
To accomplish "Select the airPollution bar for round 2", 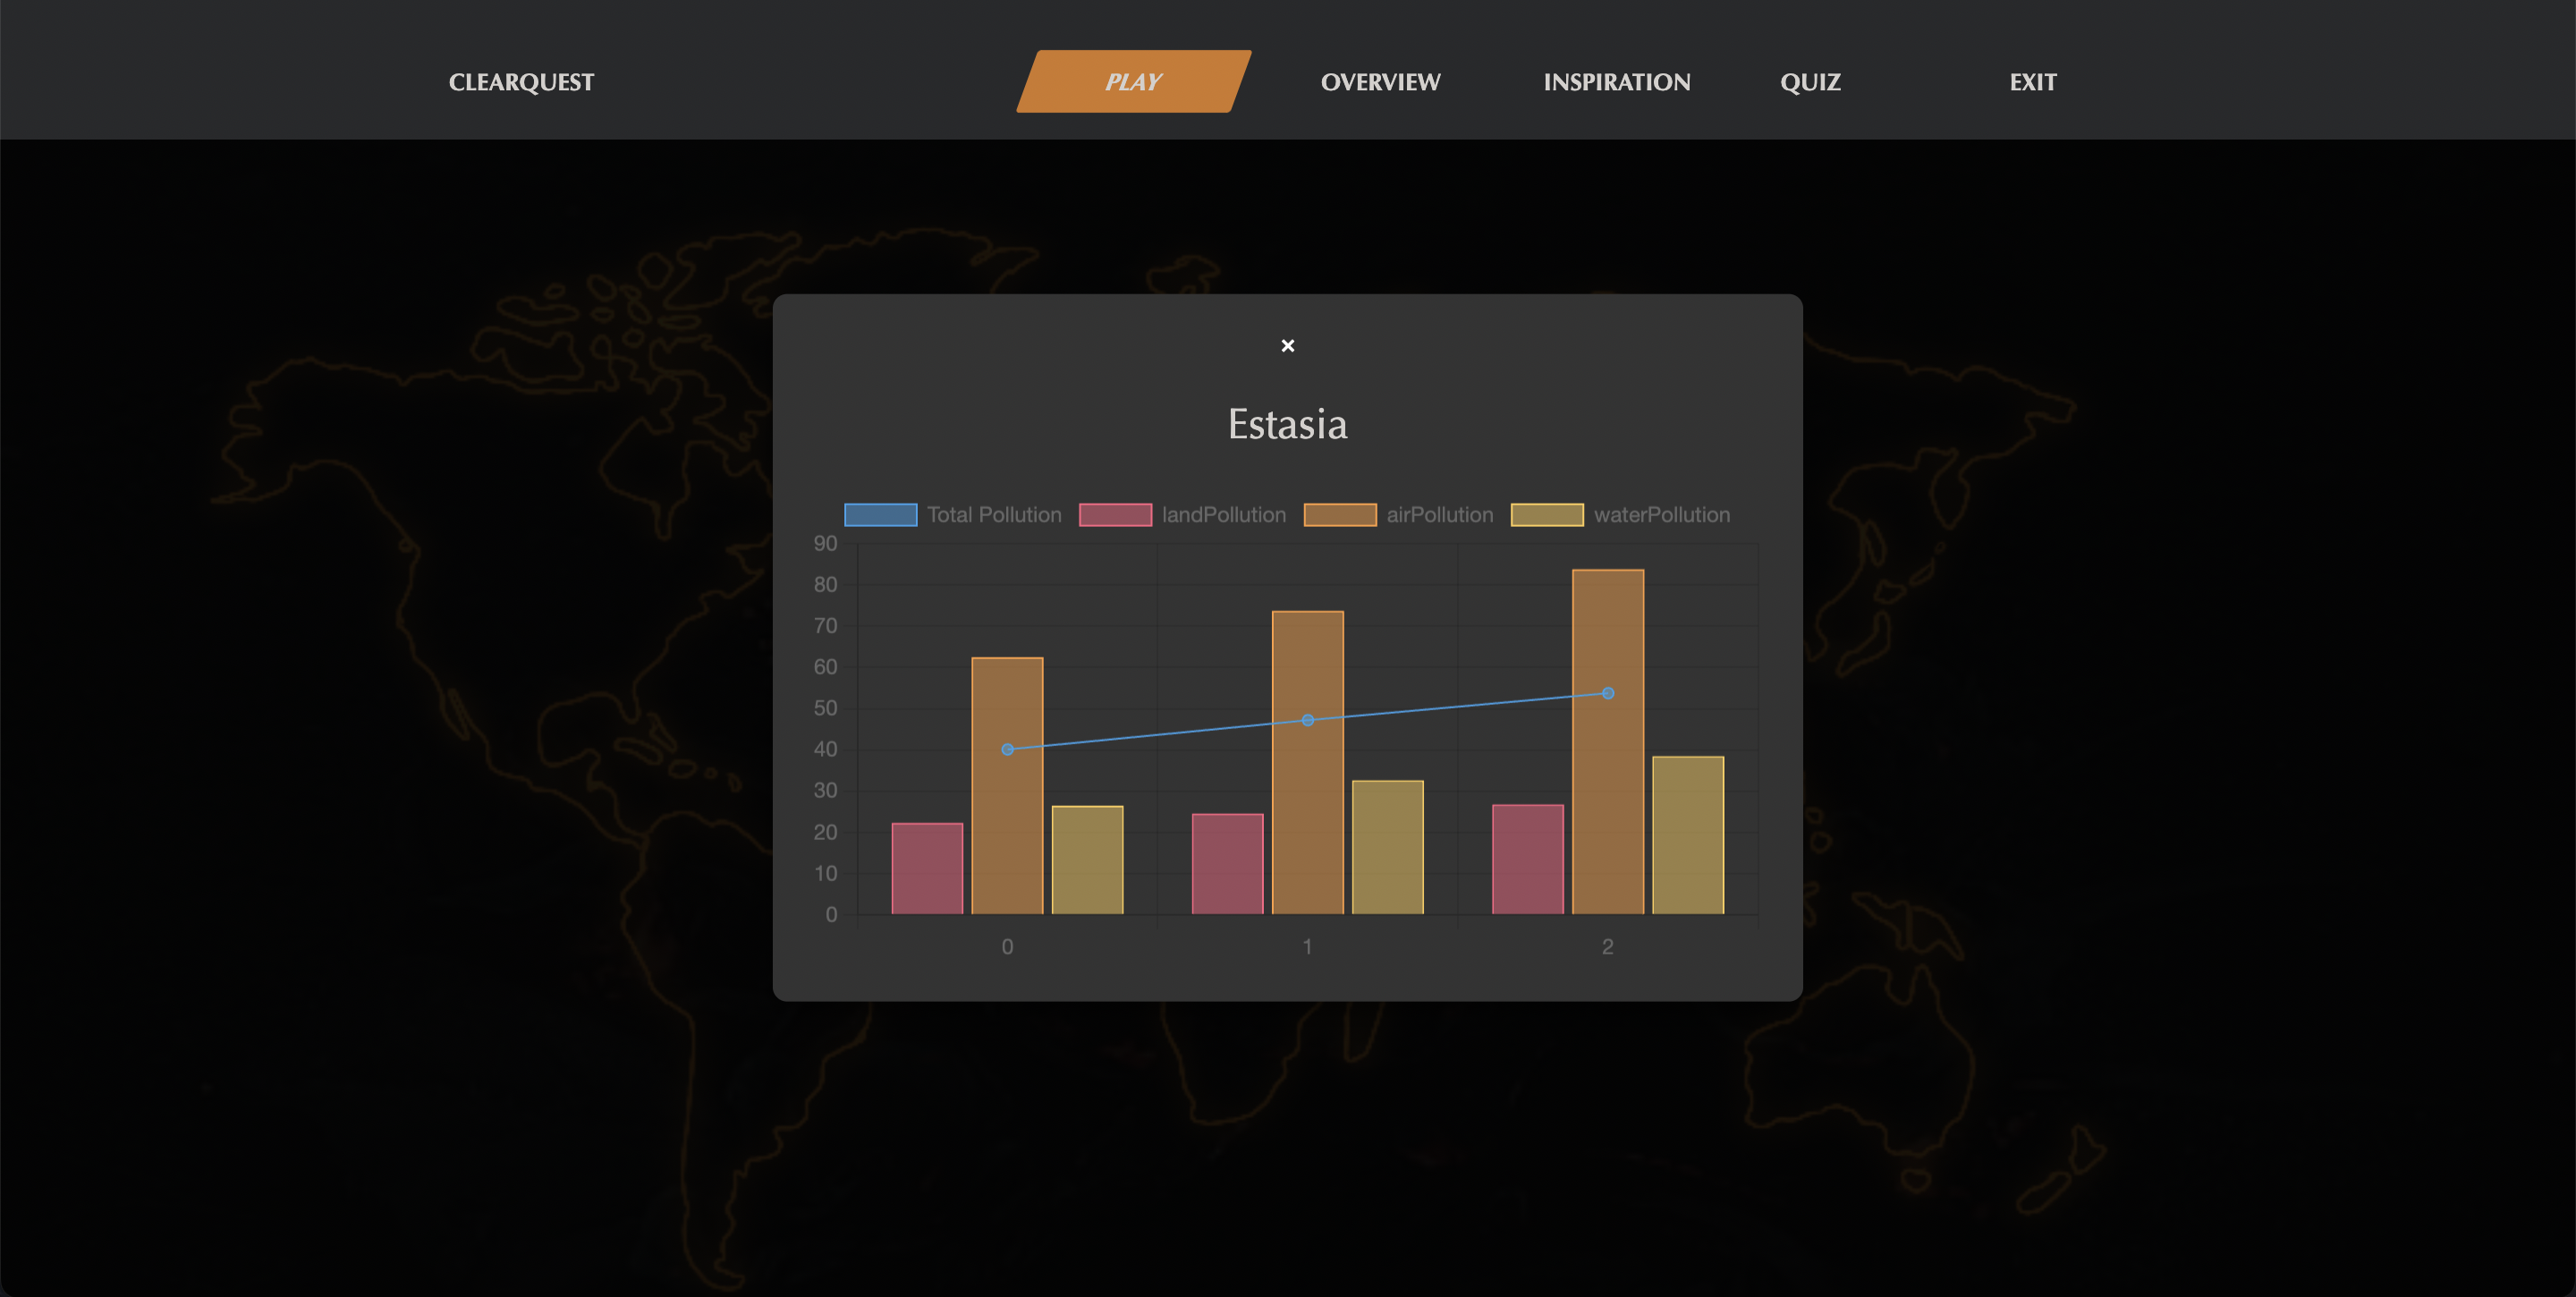I will click(1607, 800).
